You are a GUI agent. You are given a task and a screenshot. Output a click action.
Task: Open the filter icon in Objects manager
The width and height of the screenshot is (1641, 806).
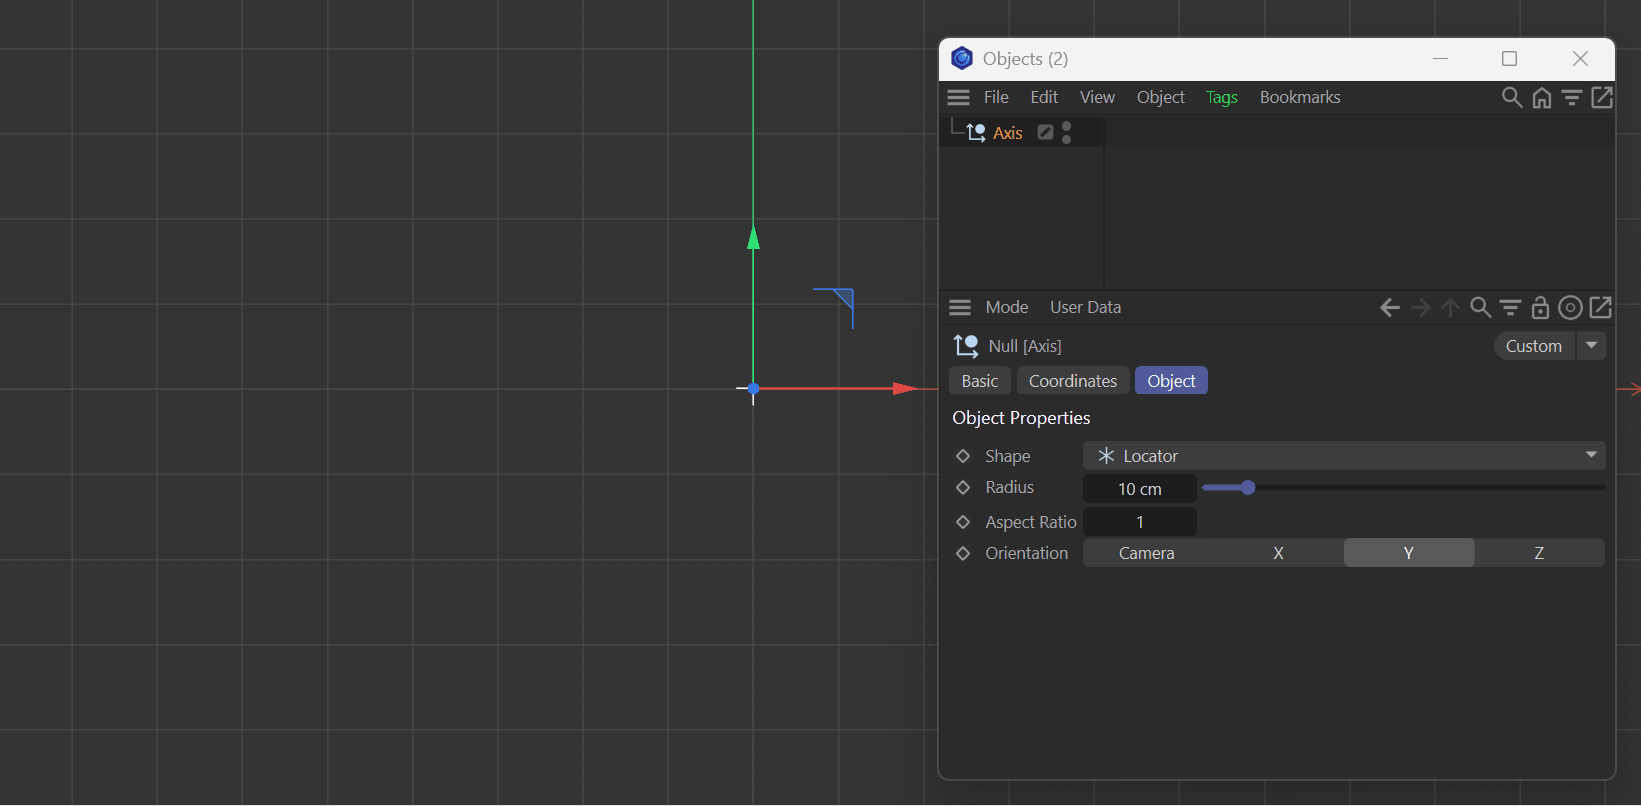[1572, 97]
